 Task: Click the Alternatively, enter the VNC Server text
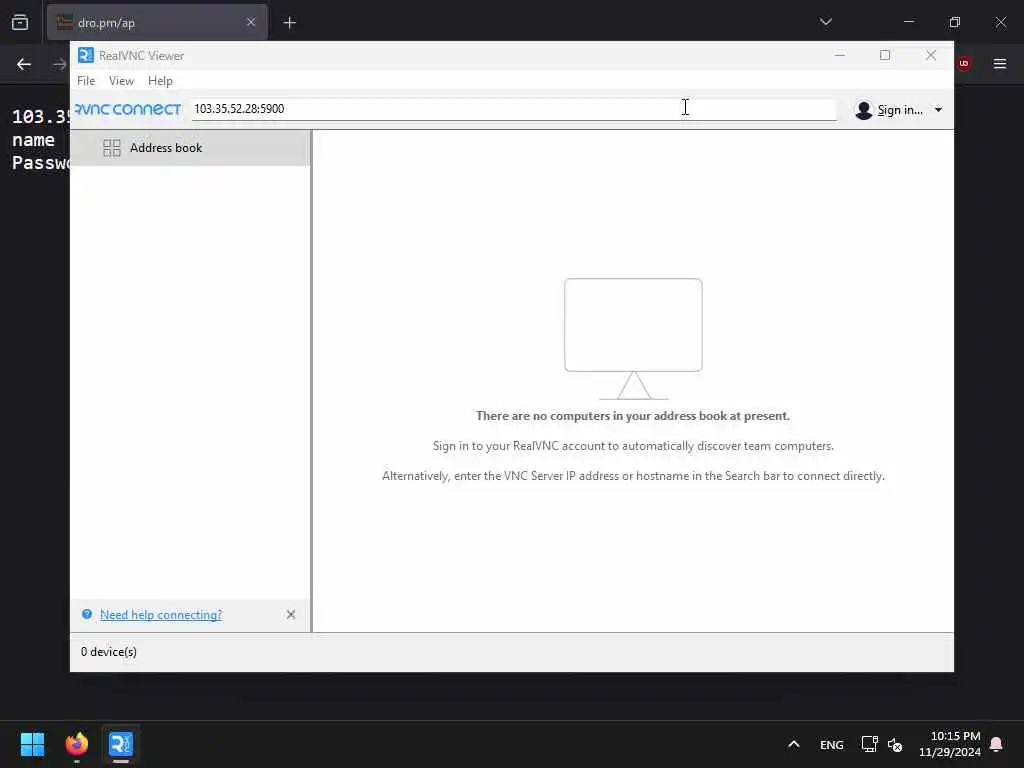[x=633, y=476]
